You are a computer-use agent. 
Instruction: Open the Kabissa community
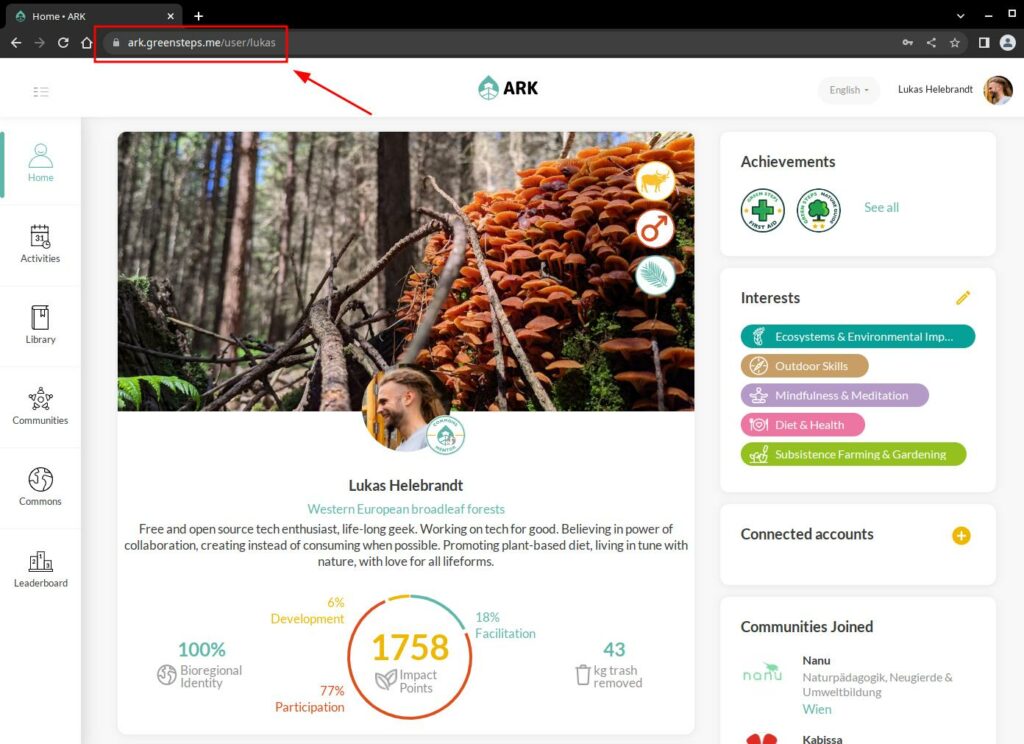click(822, 739)
